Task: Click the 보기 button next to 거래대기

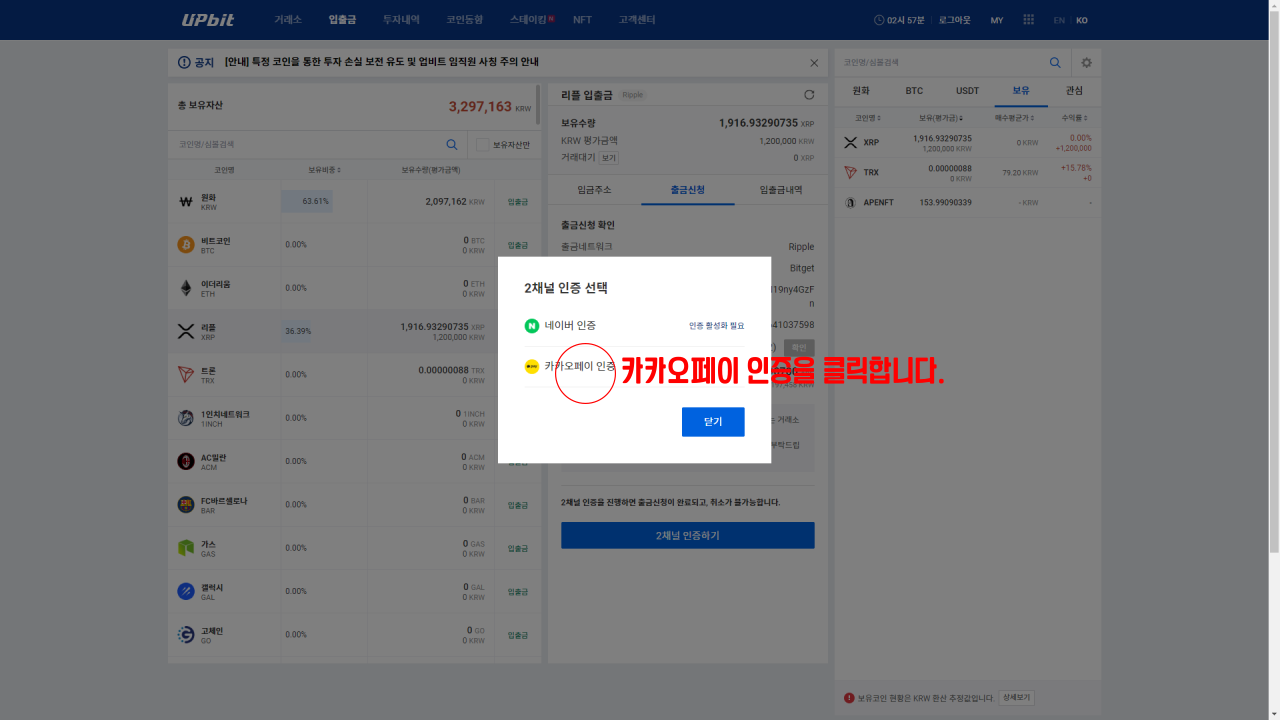Action: (x=609, y=158)
